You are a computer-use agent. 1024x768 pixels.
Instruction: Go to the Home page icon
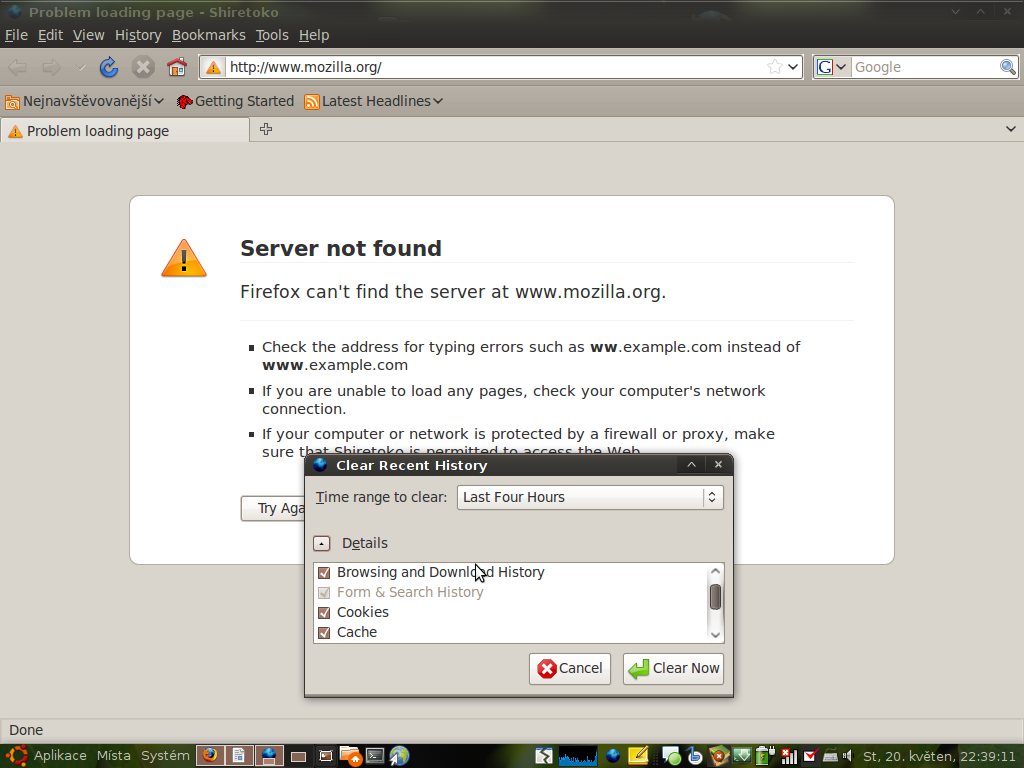coord(177,67)
